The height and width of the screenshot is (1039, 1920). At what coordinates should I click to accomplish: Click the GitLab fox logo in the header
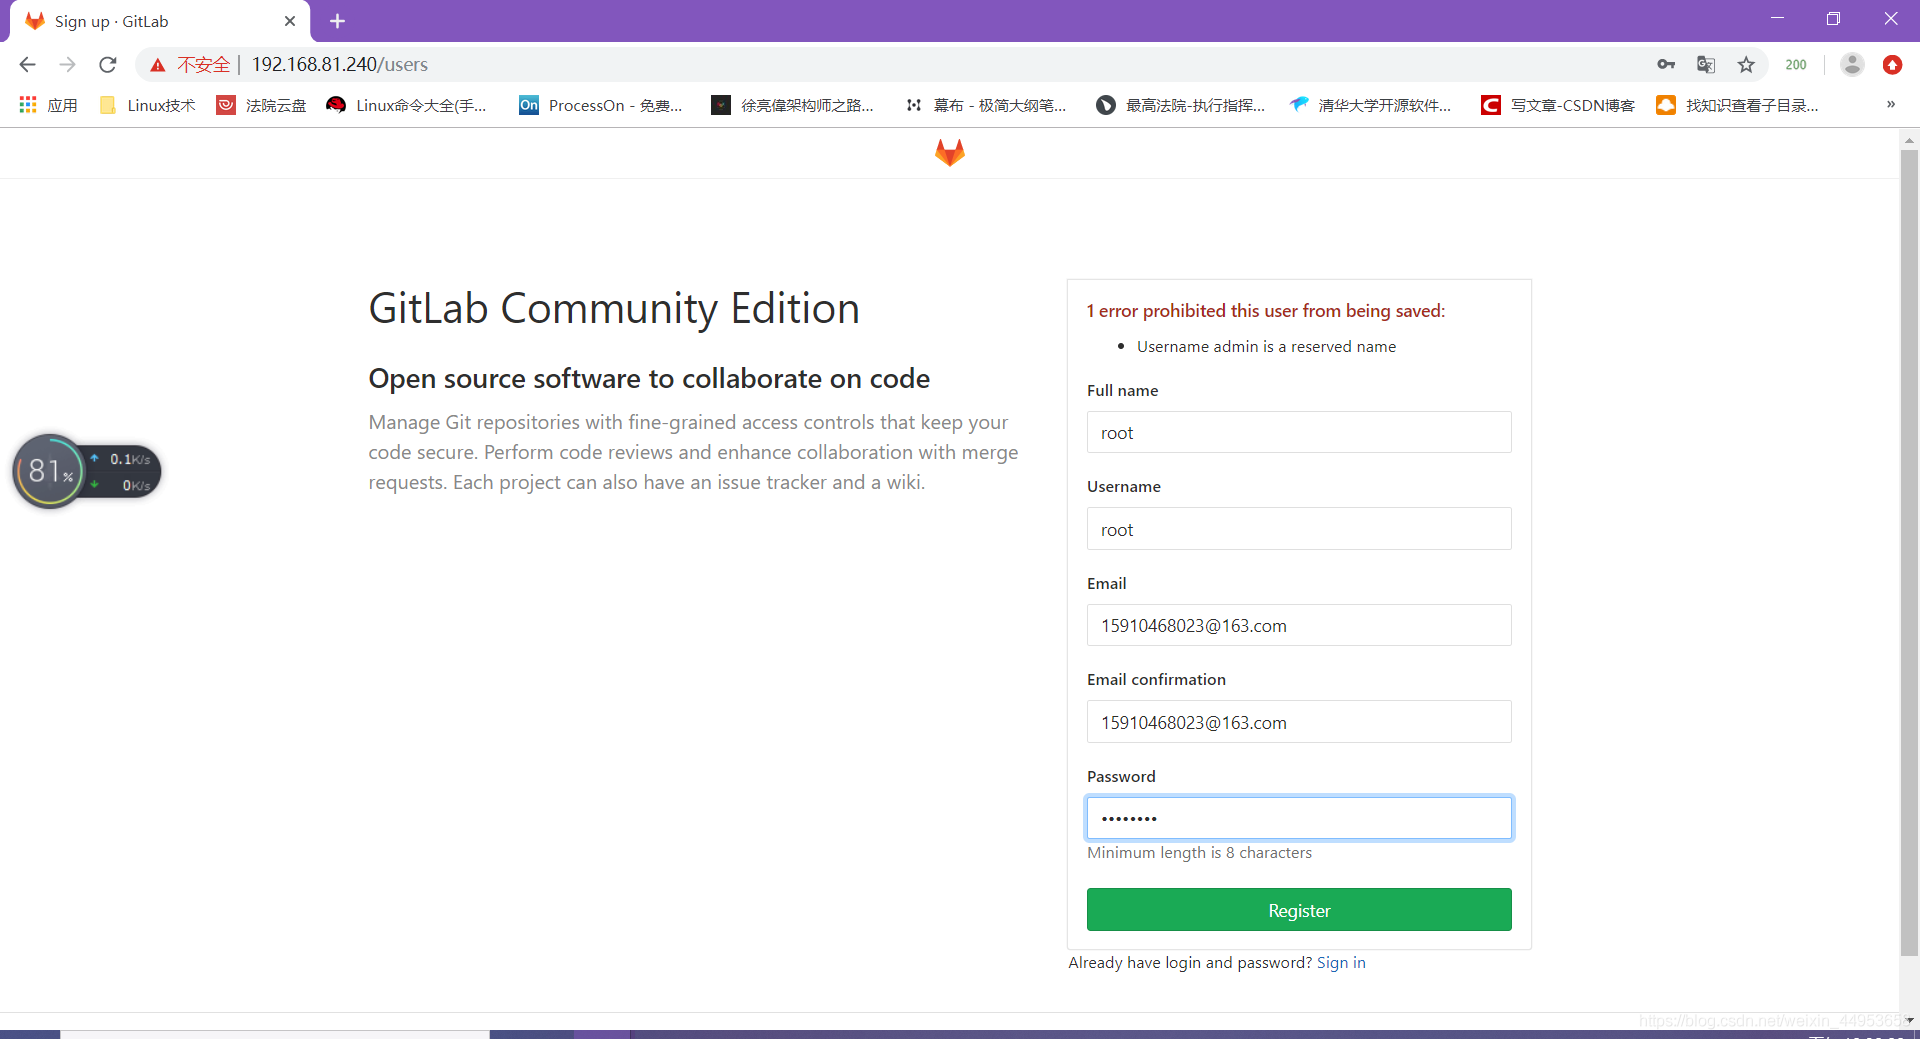pos(949,153)
